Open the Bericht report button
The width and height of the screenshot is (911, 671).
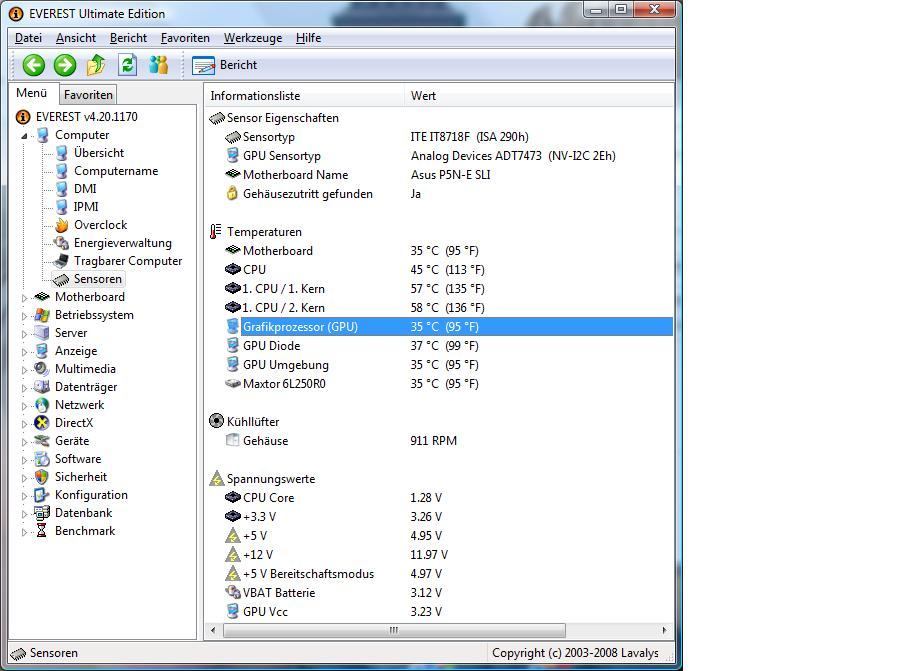click(225, 65)
